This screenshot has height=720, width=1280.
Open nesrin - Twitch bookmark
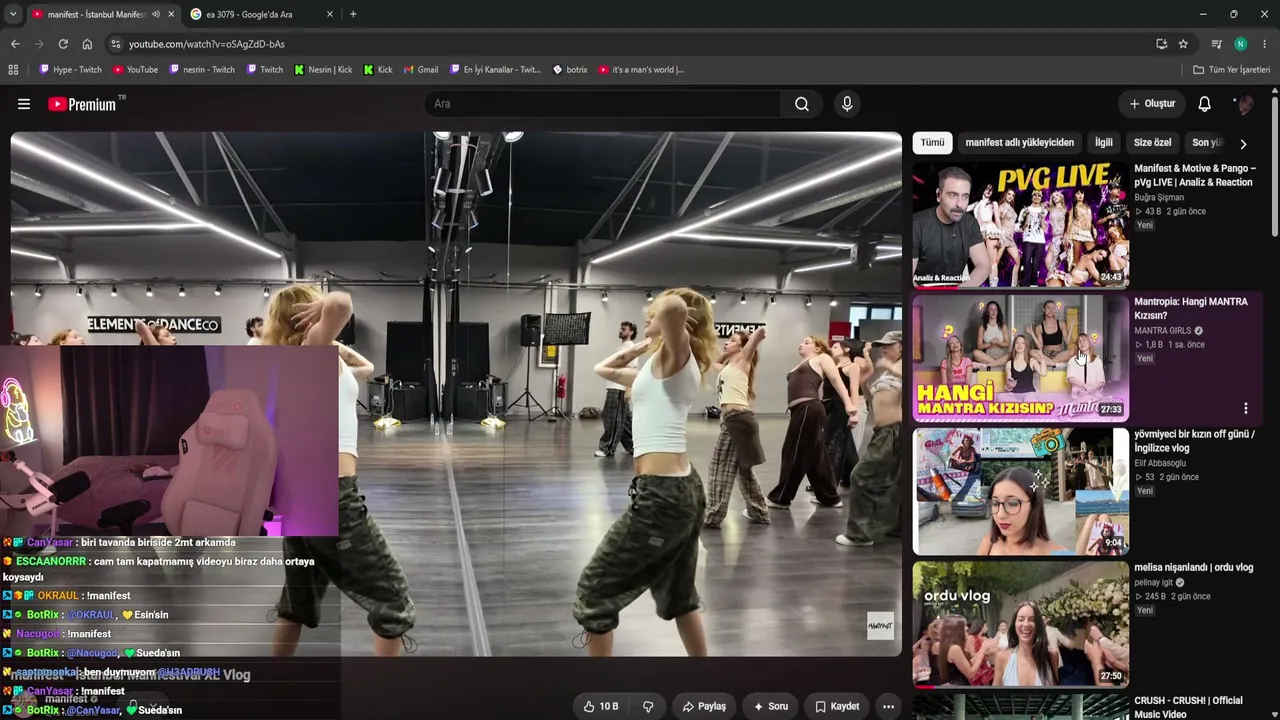pyautogui.click(x=202, y=70)
